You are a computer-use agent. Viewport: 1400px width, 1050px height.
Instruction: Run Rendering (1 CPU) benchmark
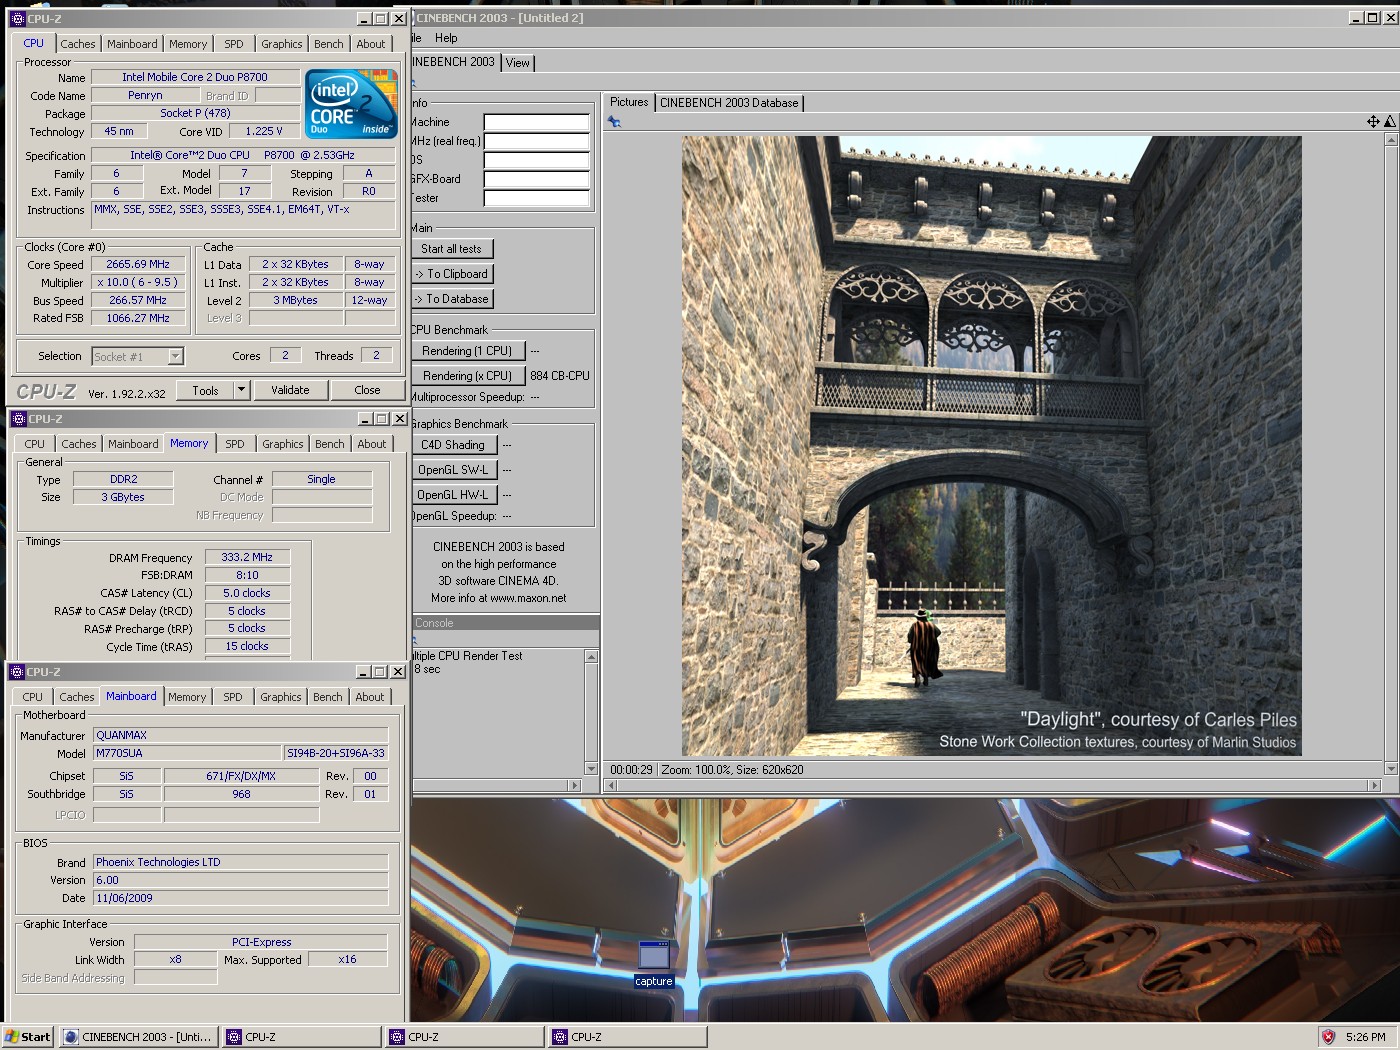tap(467, 351)
